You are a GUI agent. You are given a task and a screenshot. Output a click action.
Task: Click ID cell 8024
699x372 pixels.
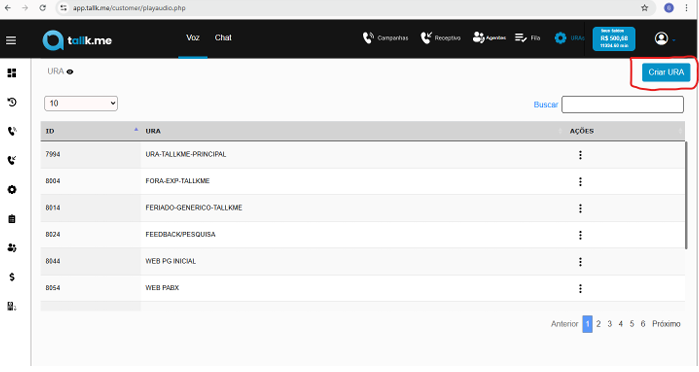[53, 235]
